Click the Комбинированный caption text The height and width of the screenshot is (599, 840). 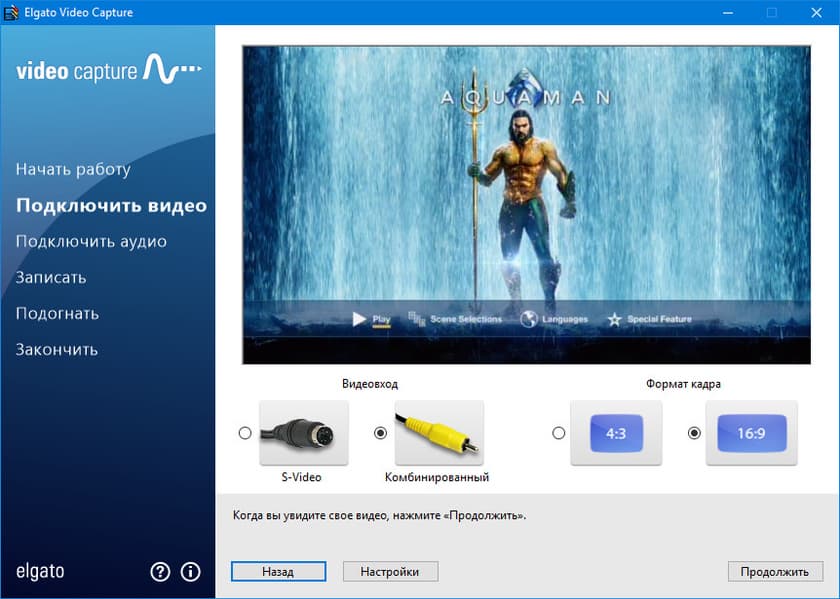(437, 477)
